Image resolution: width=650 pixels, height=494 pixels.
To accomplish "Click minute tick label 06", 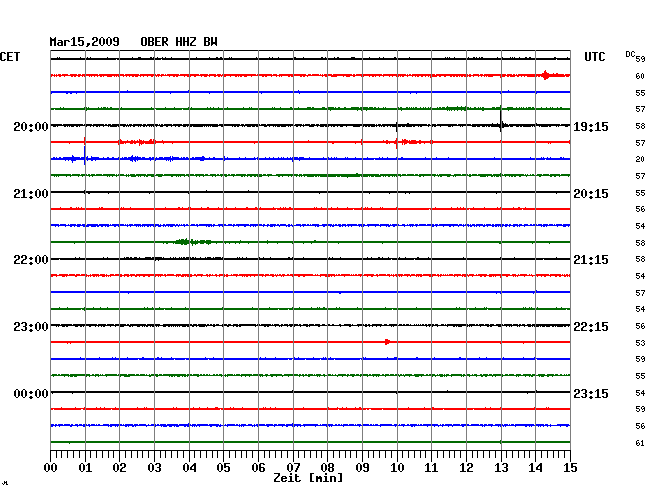I will coord(258,468).
